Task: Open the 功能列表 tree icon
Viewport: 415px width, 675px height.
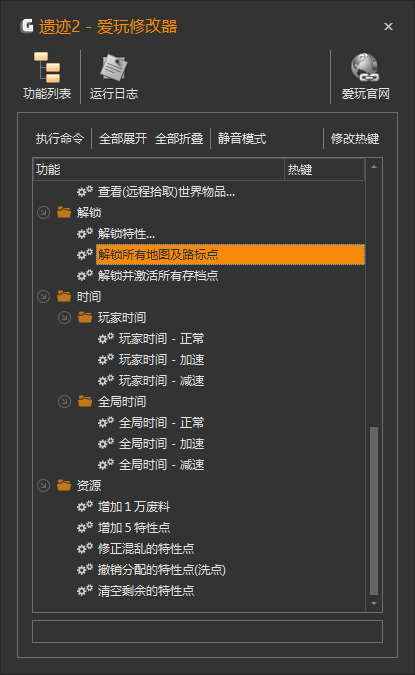Action: pos(47,68)
